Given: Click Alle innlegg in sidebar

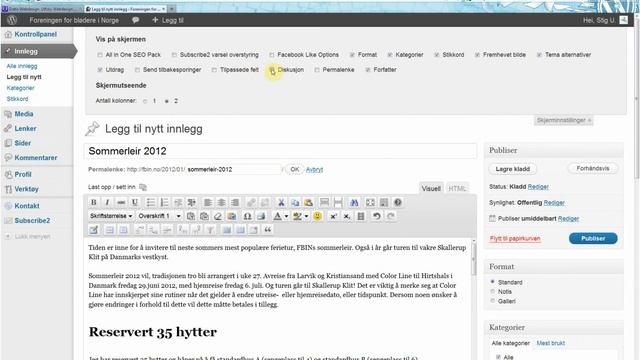Looking at the screenshot, I should click(22, 66).
